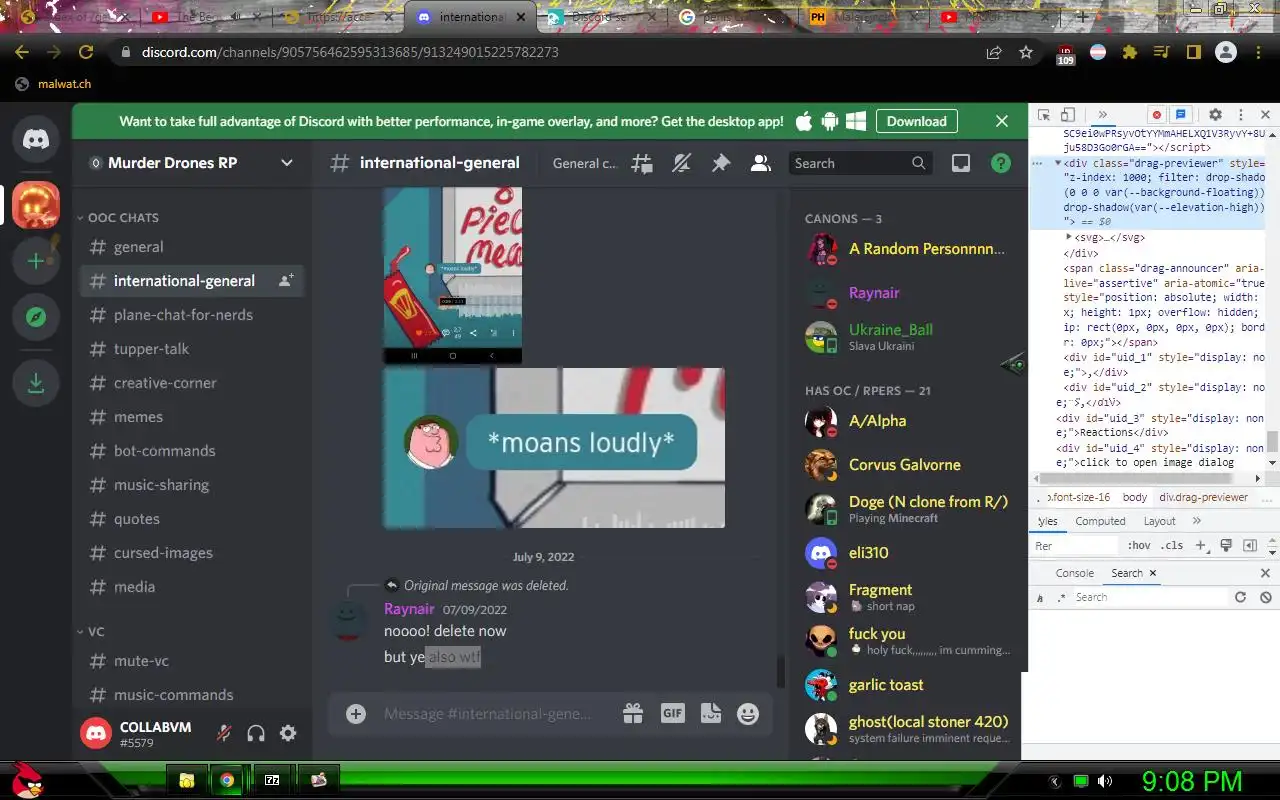
Task: Toggle the :hov element state button
Action: click(x=1138, y=546)
